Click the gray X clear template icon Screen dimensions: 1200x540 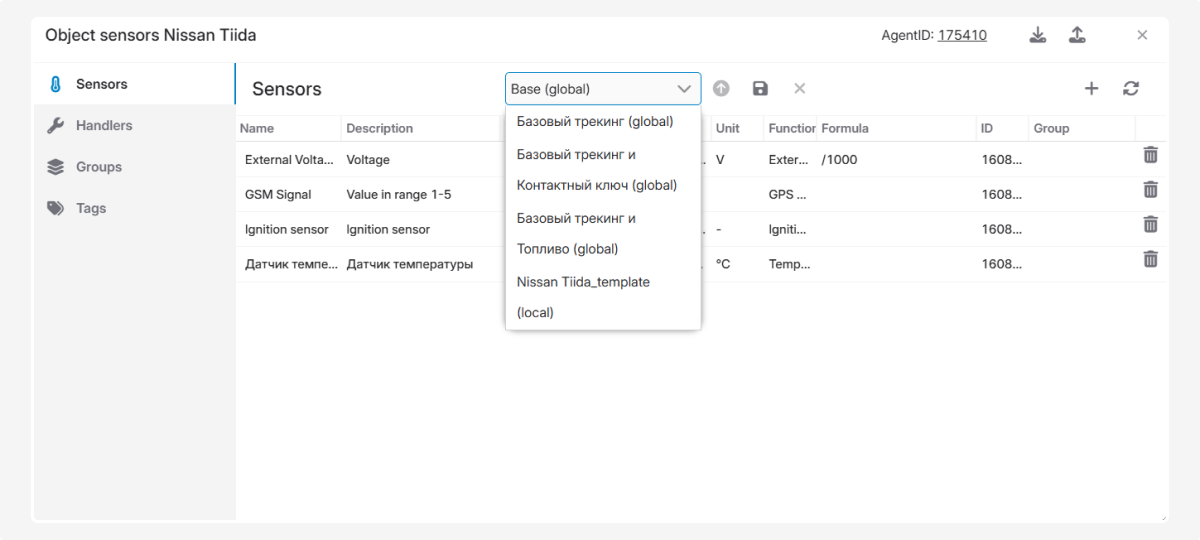(800, 89)
